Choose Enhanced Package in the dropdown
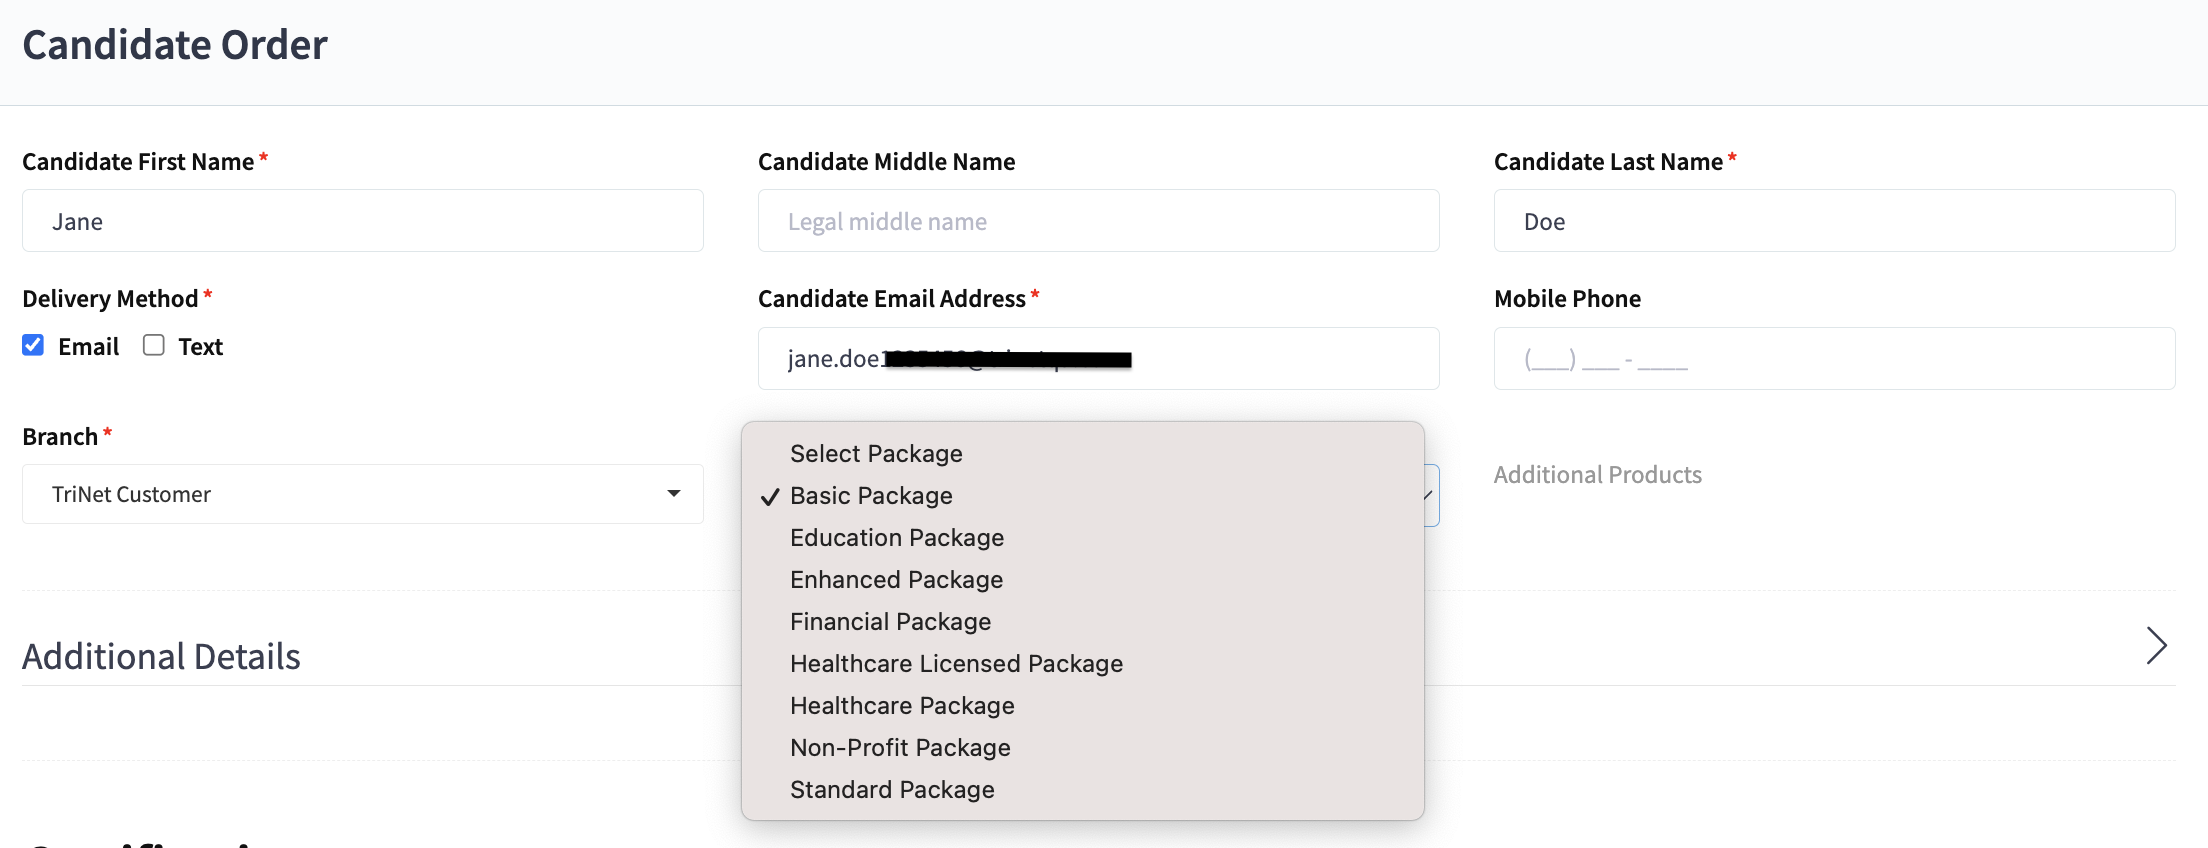The width and height of the screenshot is (2208, 848). tap(896, 580)
